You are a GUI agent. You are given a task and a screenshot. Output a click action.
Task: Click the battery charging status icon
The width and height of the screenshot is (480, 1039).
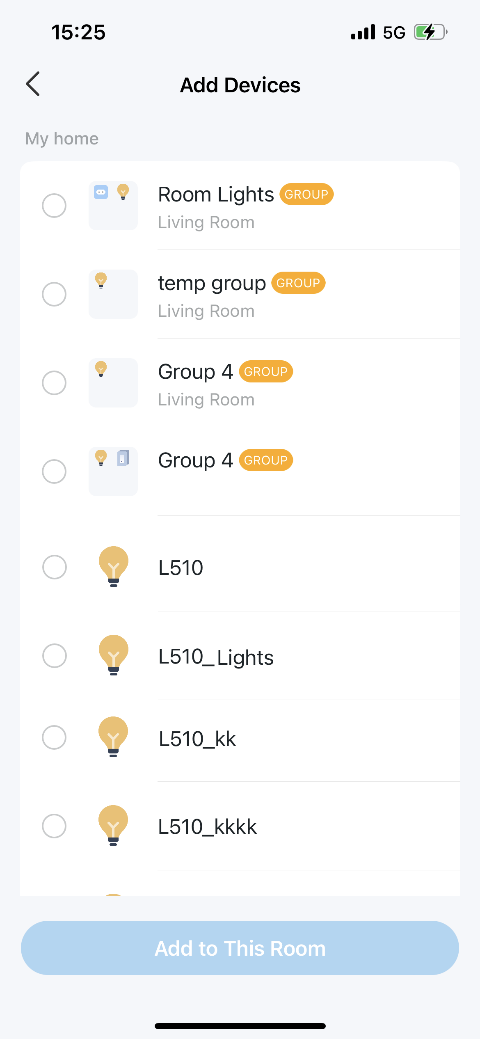coord(431,32)
